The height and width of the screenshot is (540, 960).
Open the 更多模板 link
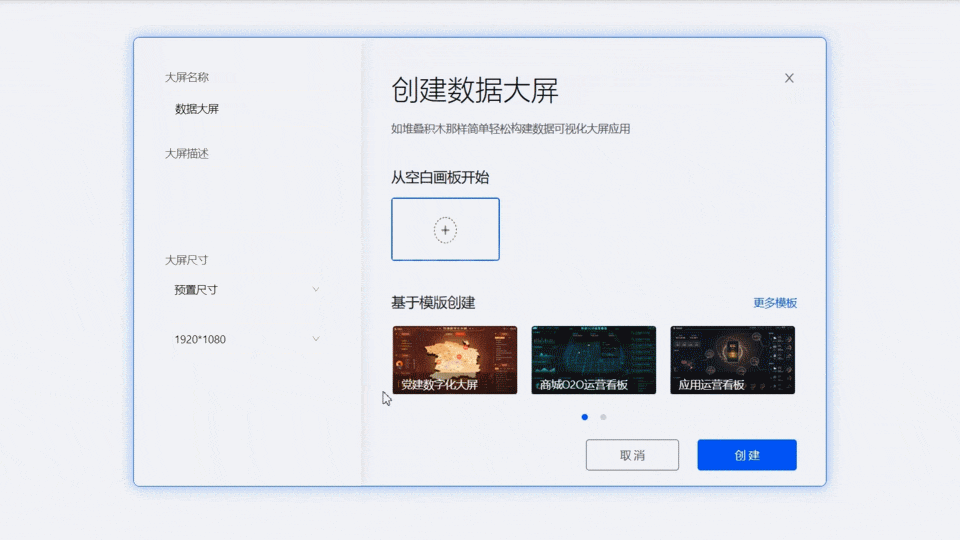coord(774,303)
